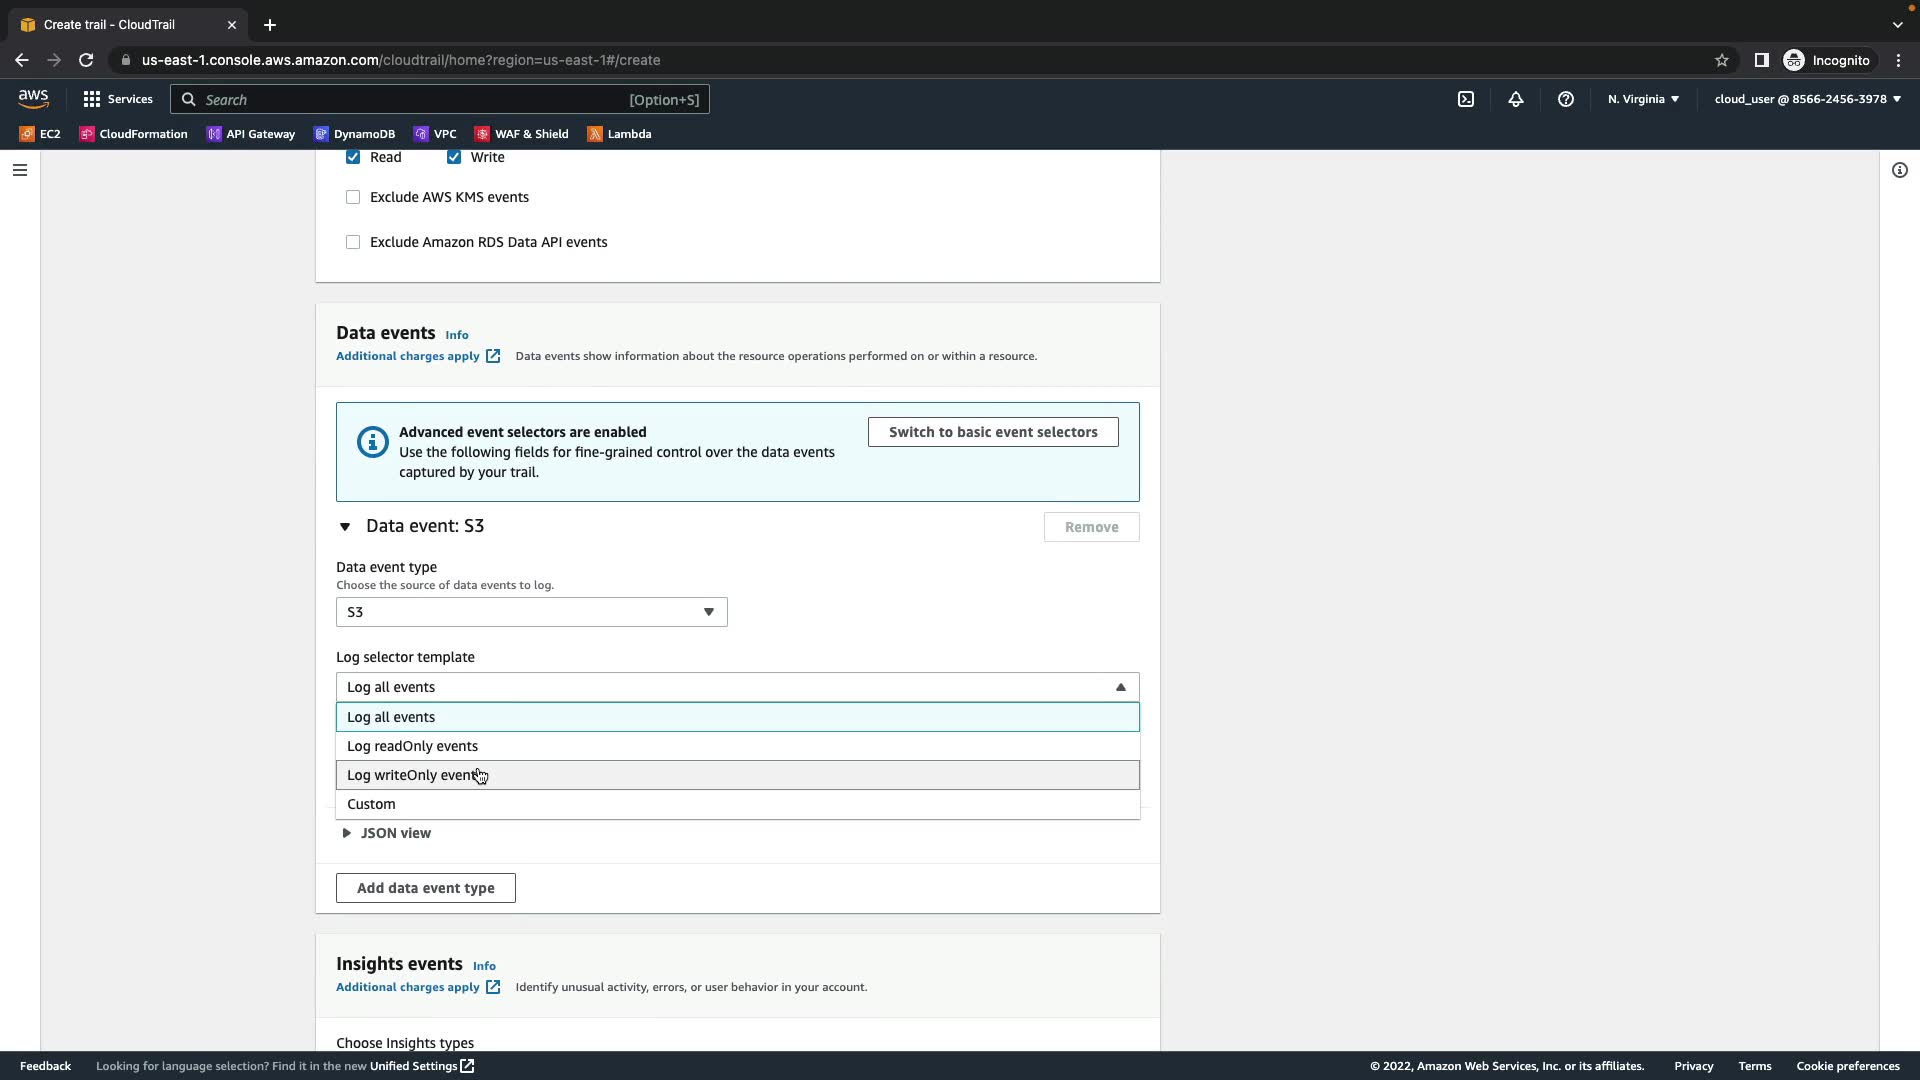Enable Exclude Amazon RDS Data API events

tap(353, 242)
